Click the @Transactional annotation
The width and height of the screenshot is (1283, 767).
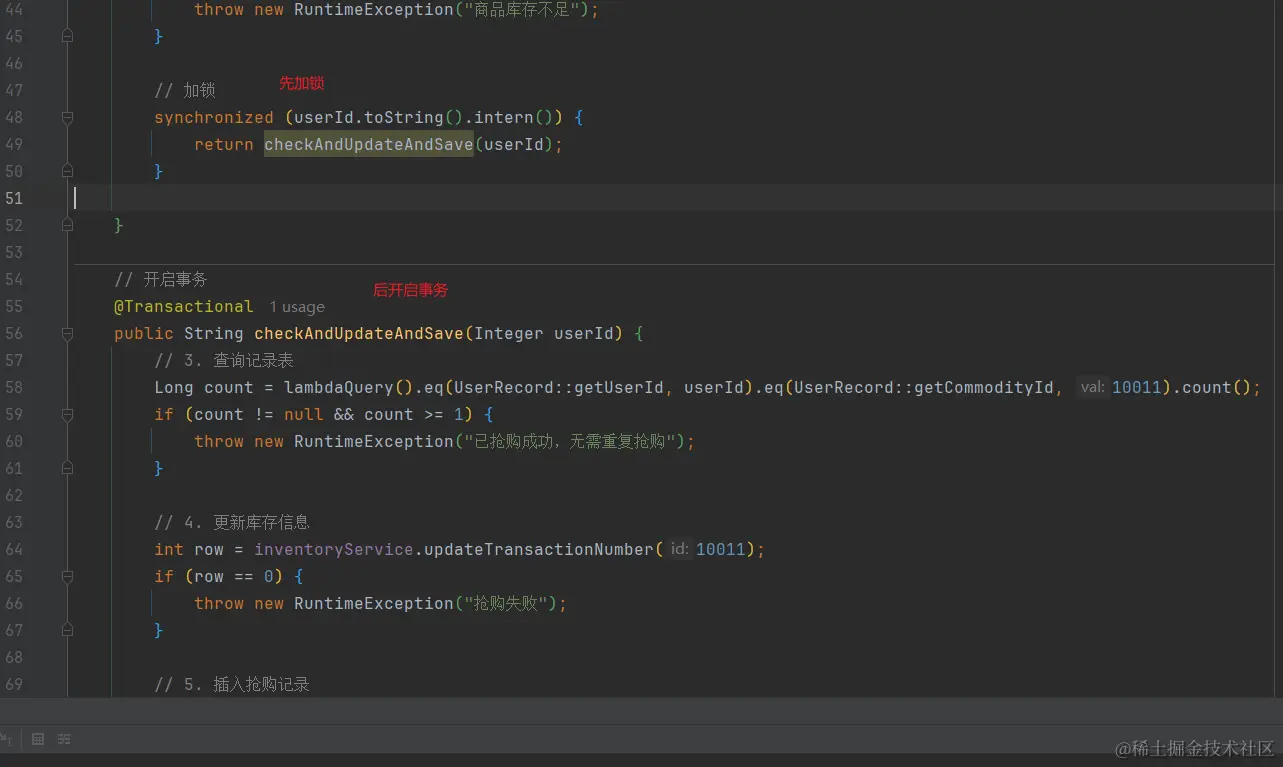pos(184,306)
